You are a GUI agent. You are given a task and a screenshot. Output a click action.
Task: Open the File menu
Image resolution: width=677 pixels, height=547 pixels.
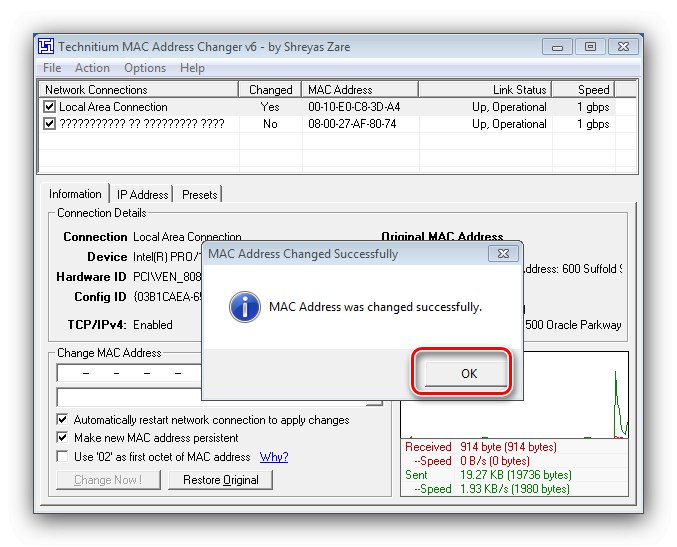click(x=52, y=68)
